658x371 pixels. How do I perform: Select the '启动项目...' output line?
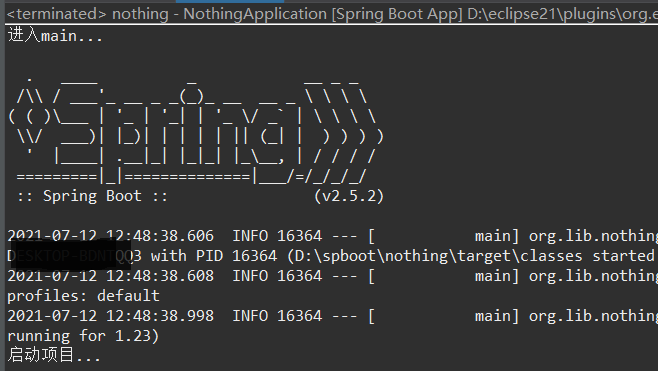(x=54, y=355)
